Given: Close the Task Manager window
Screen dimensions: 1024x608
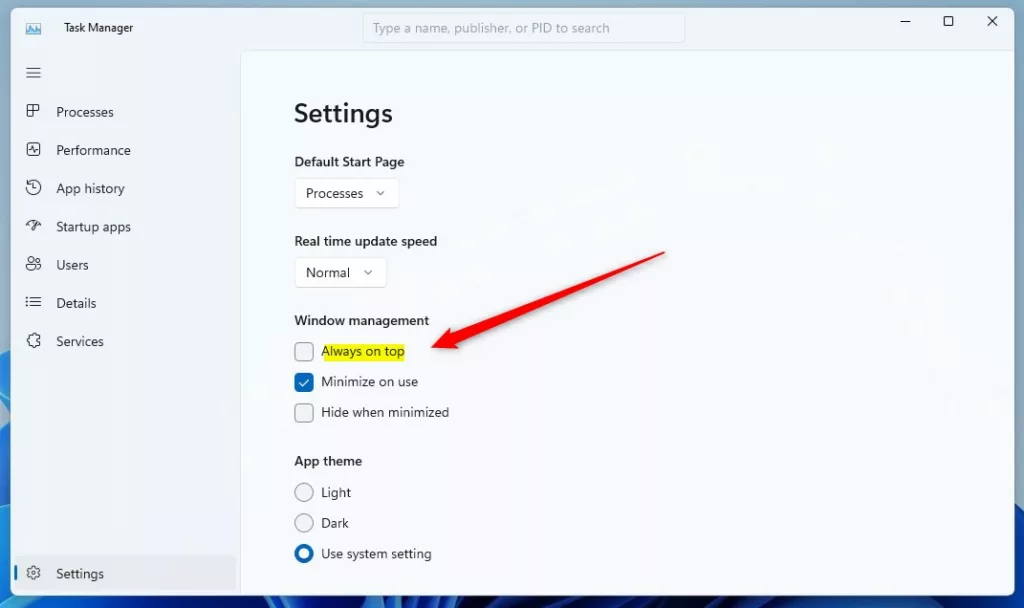Looking at the screenshot, I should point(992,22).
